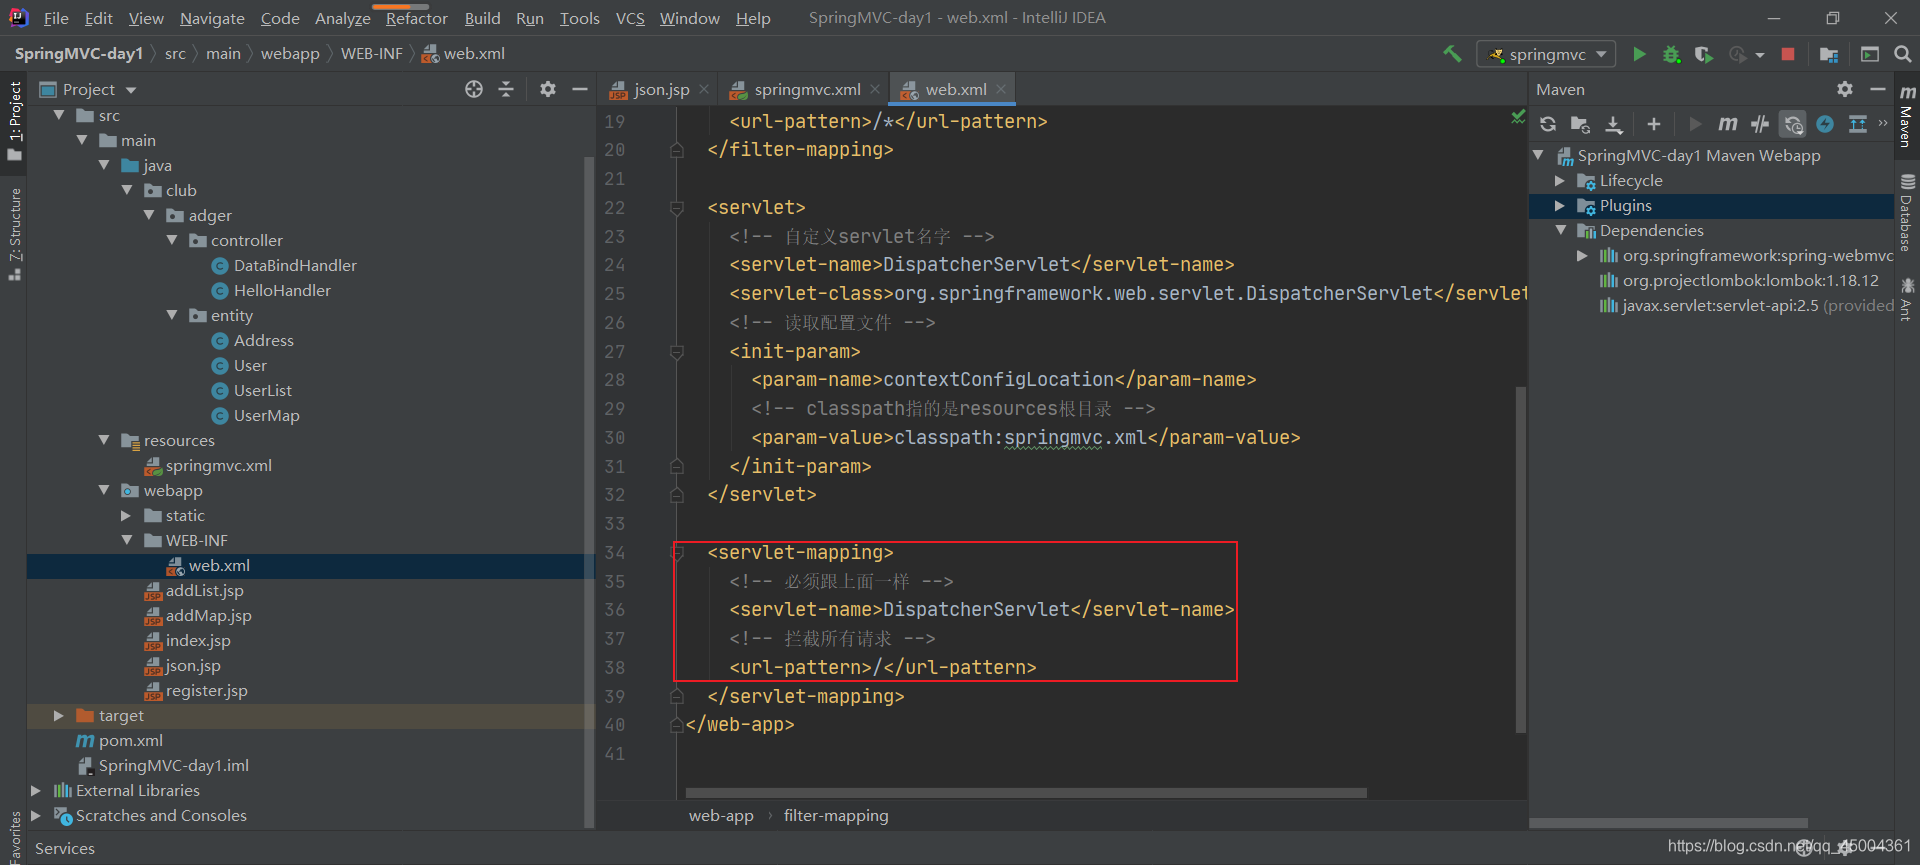Toggle the Services tool window button
Viewport: 1920px width, 865px height.
click(65, 848)
